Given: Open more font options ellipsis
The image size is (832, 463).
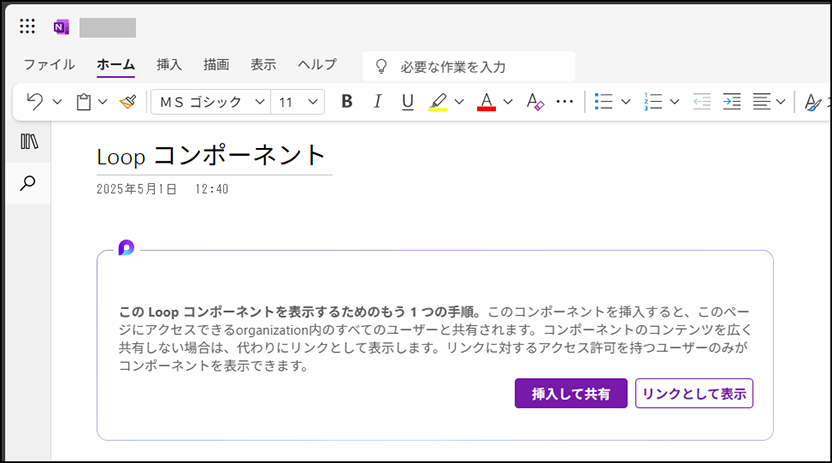Looking at the screenshot, I should (565, 101).
